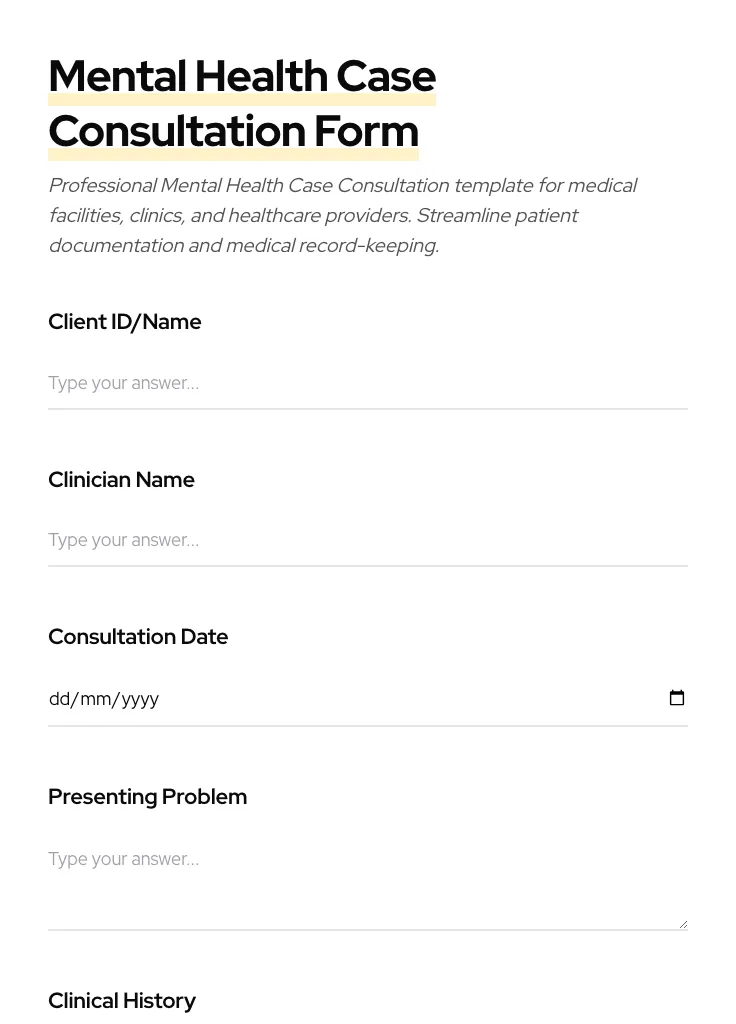Select the dd segment of the date field
Image resolution: width=736 pixels, height=1024 pixels.
pyautogui.click(x=60, y=698)
